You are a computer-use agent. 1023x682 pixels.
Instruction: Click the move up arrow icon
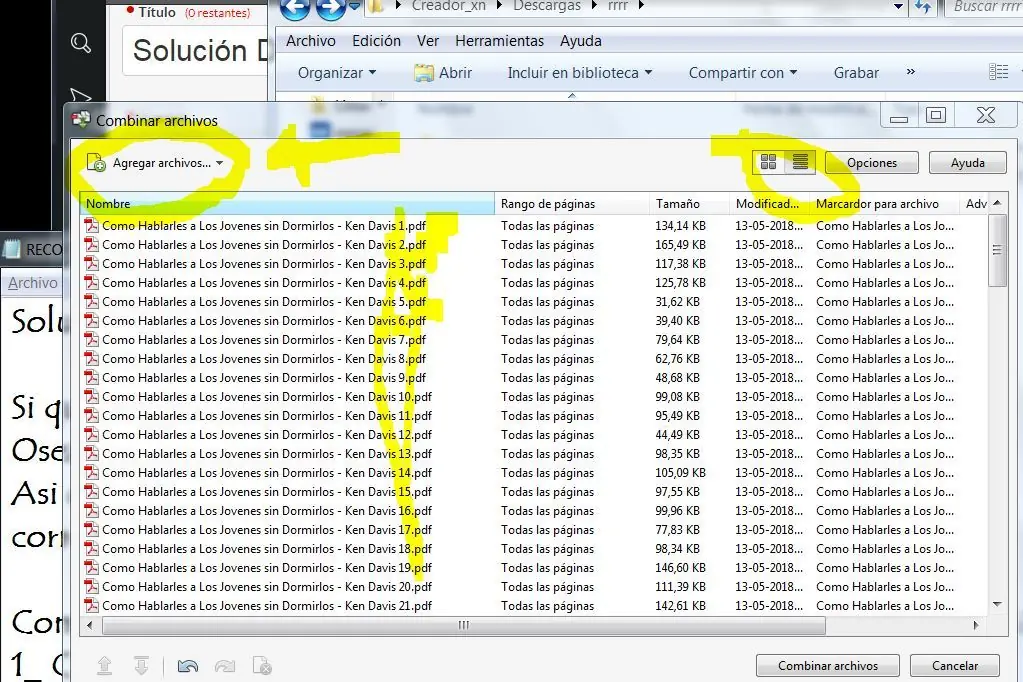click(x=104, y=666)
